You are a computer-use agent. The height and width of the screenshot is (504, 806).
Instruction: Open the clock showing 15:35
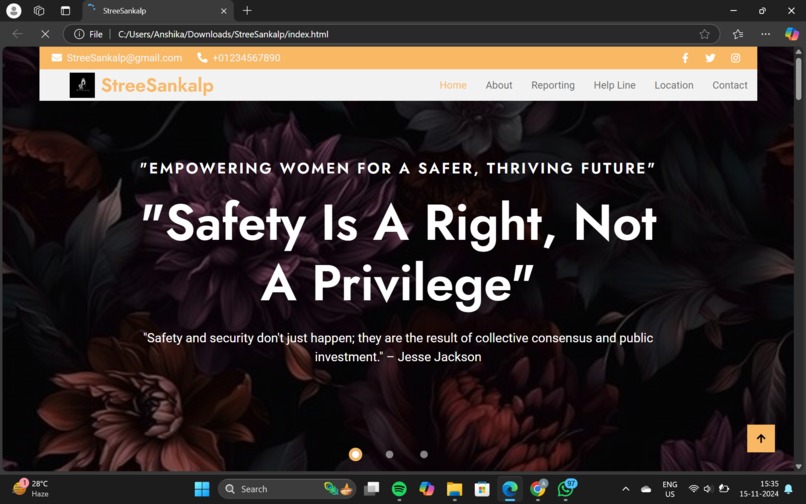coord(759,489)
